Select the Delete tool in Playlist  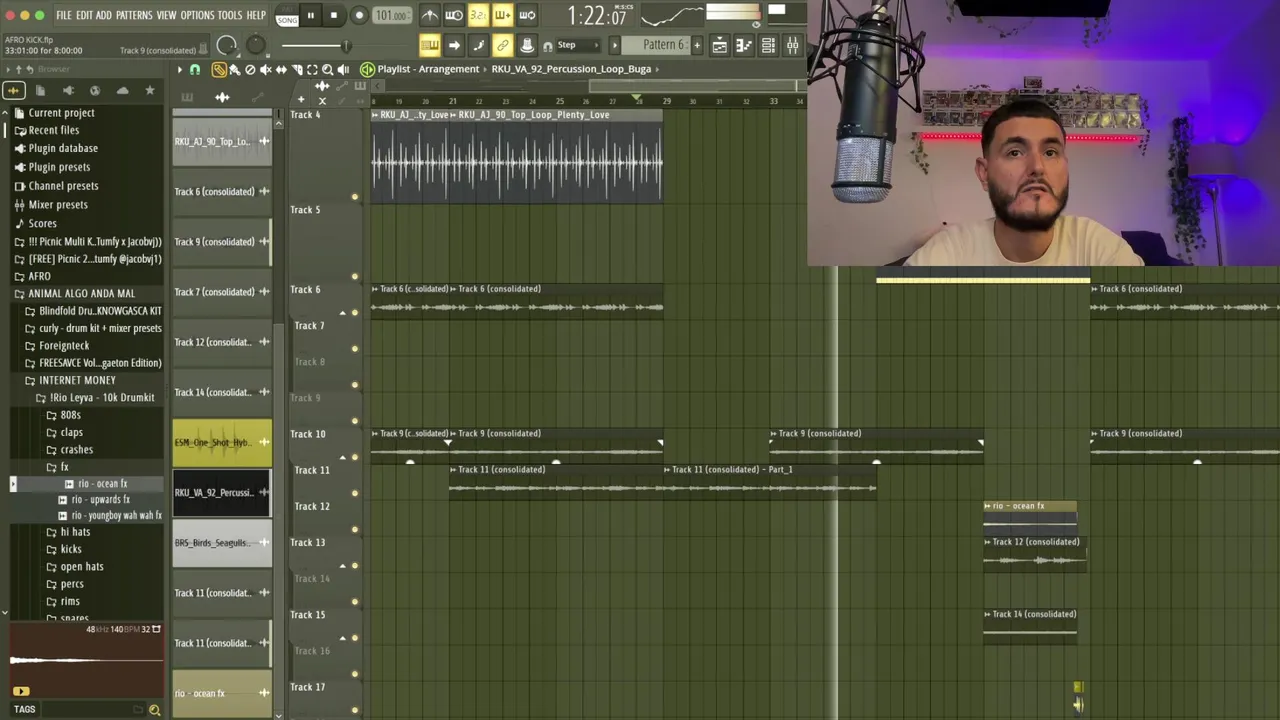tap(250, 69)
